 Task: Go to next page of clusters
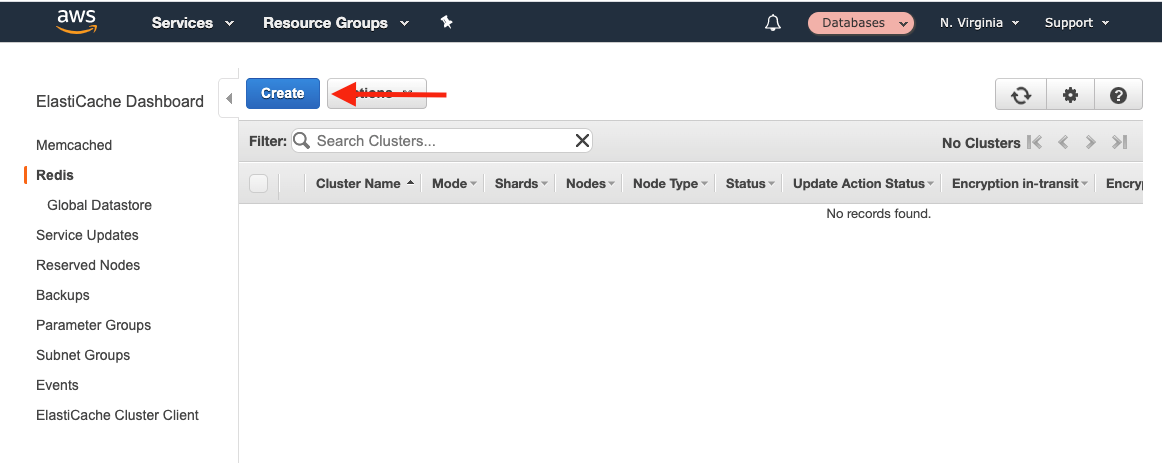(x=1090, y=142)
